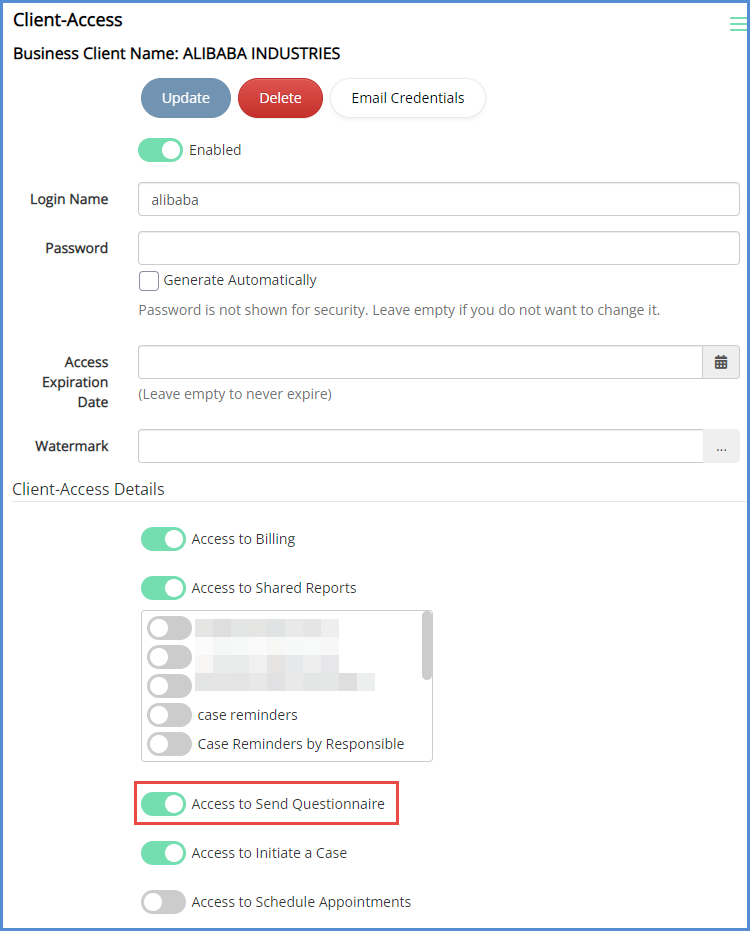This screenshot has width=750, height=931.
Task: Click the Update button
Action: click(x=186, y=98)
